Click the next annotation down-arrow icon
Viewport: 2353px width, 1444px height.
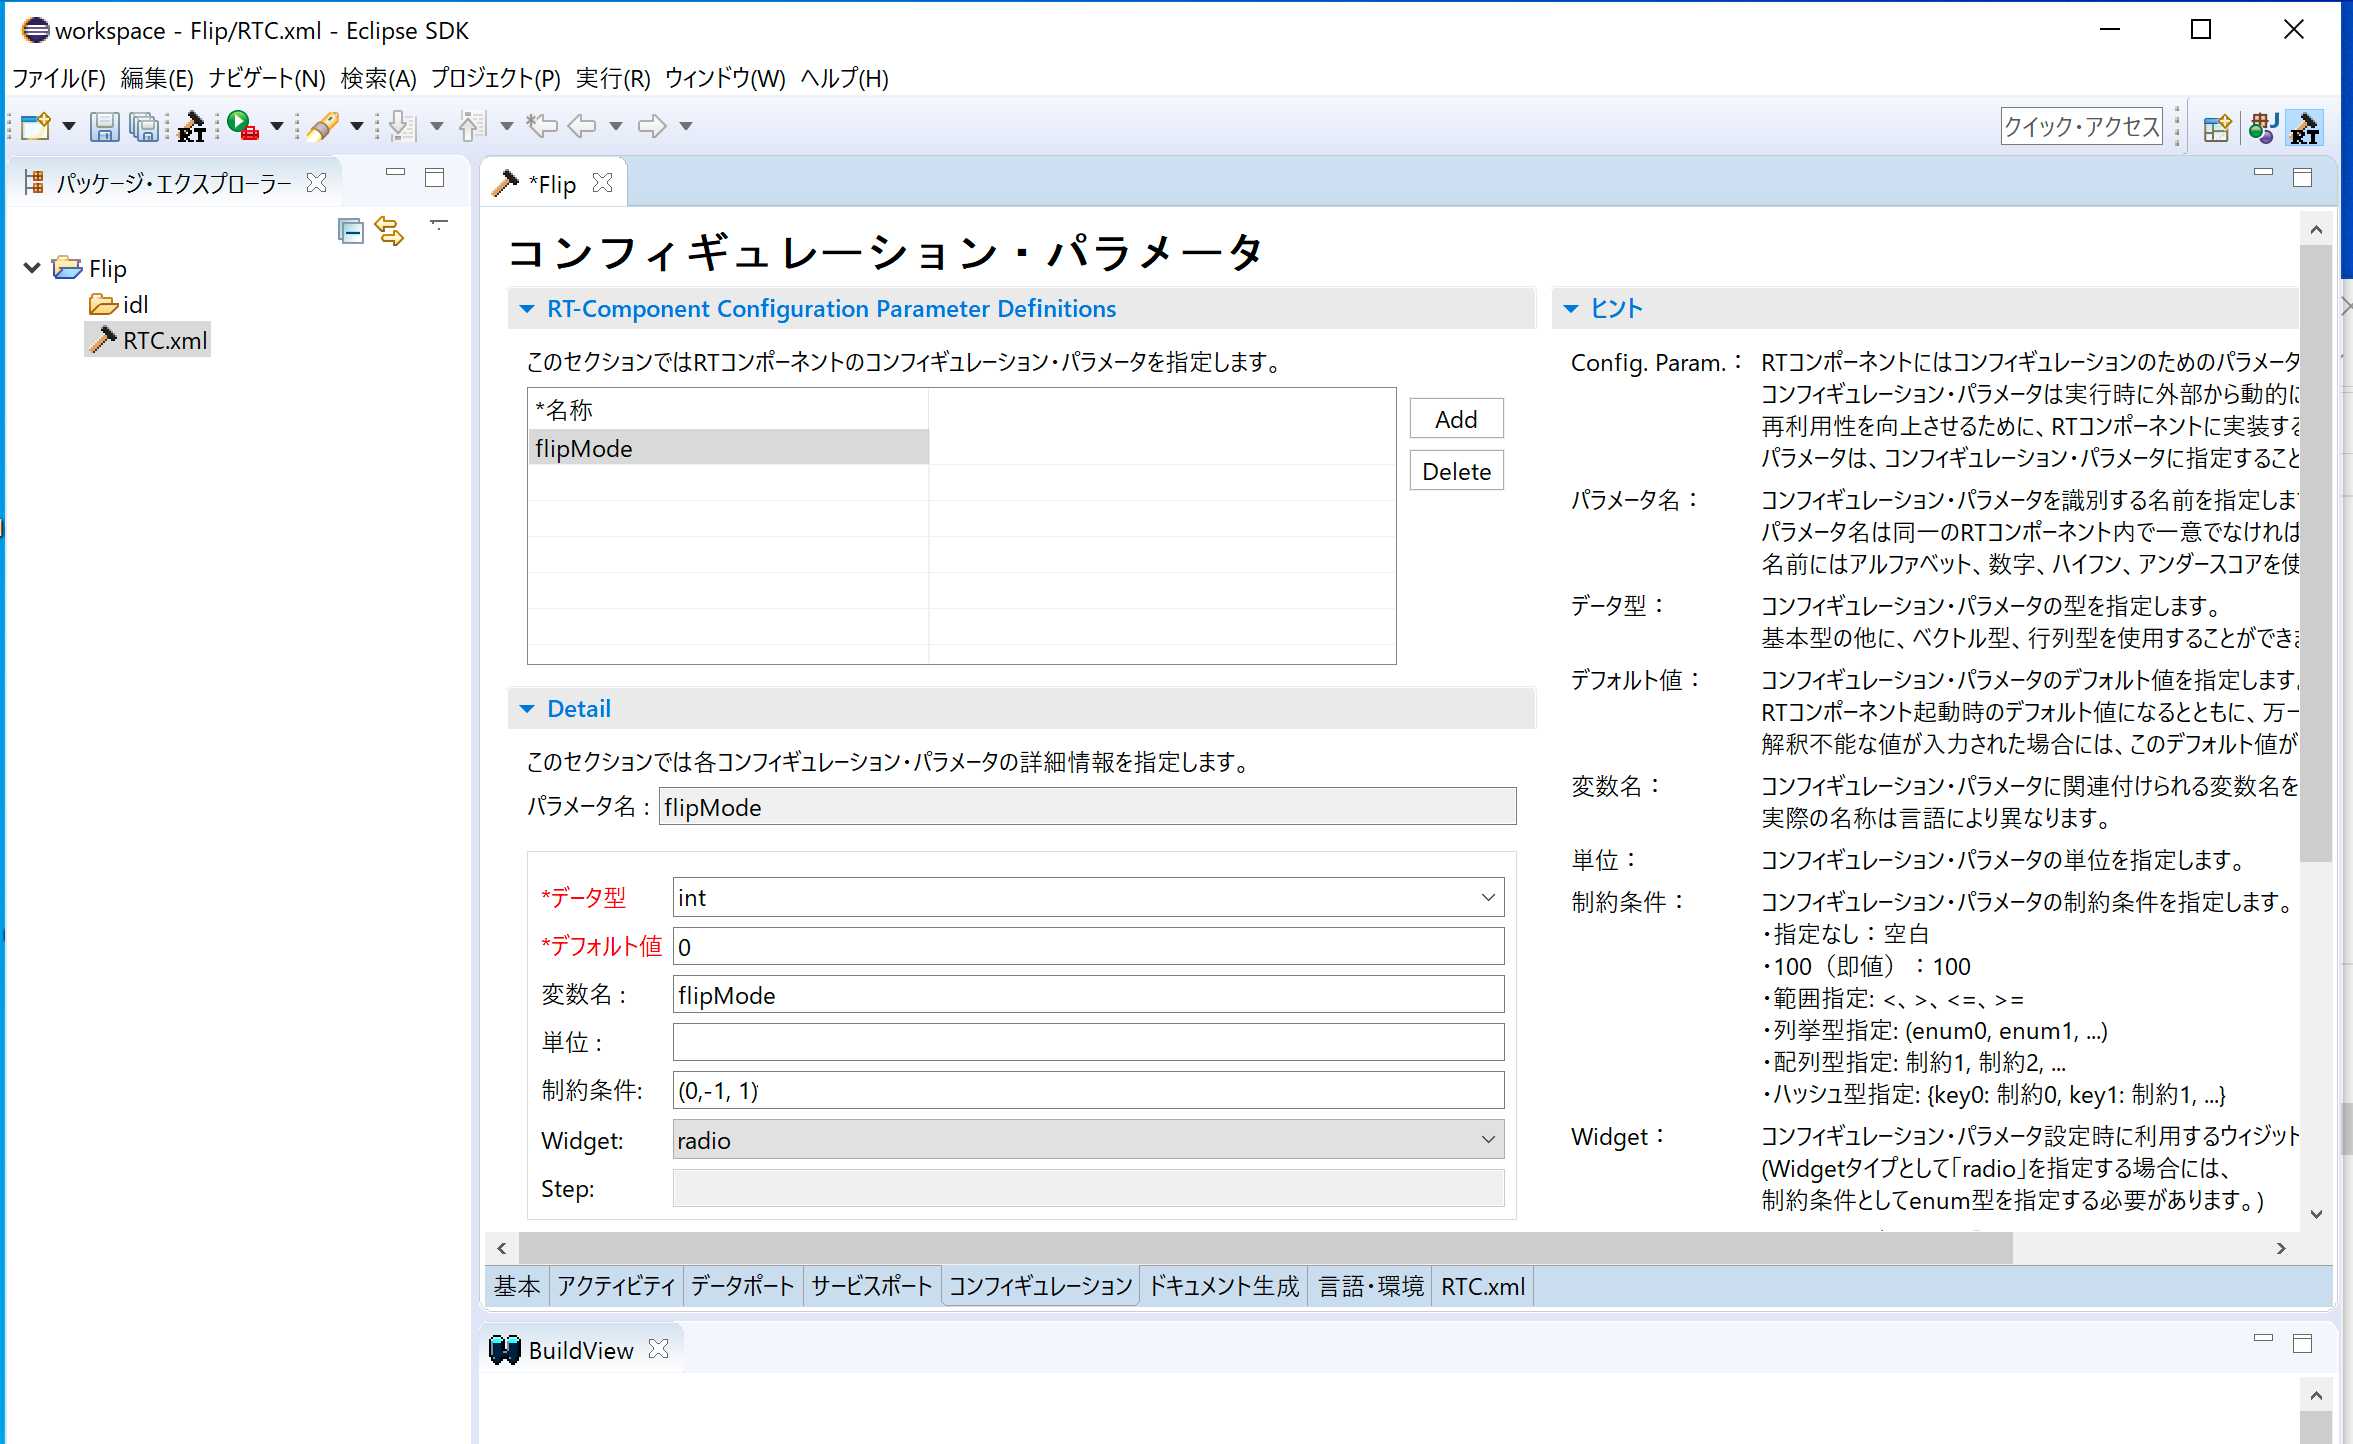(402, 126)
